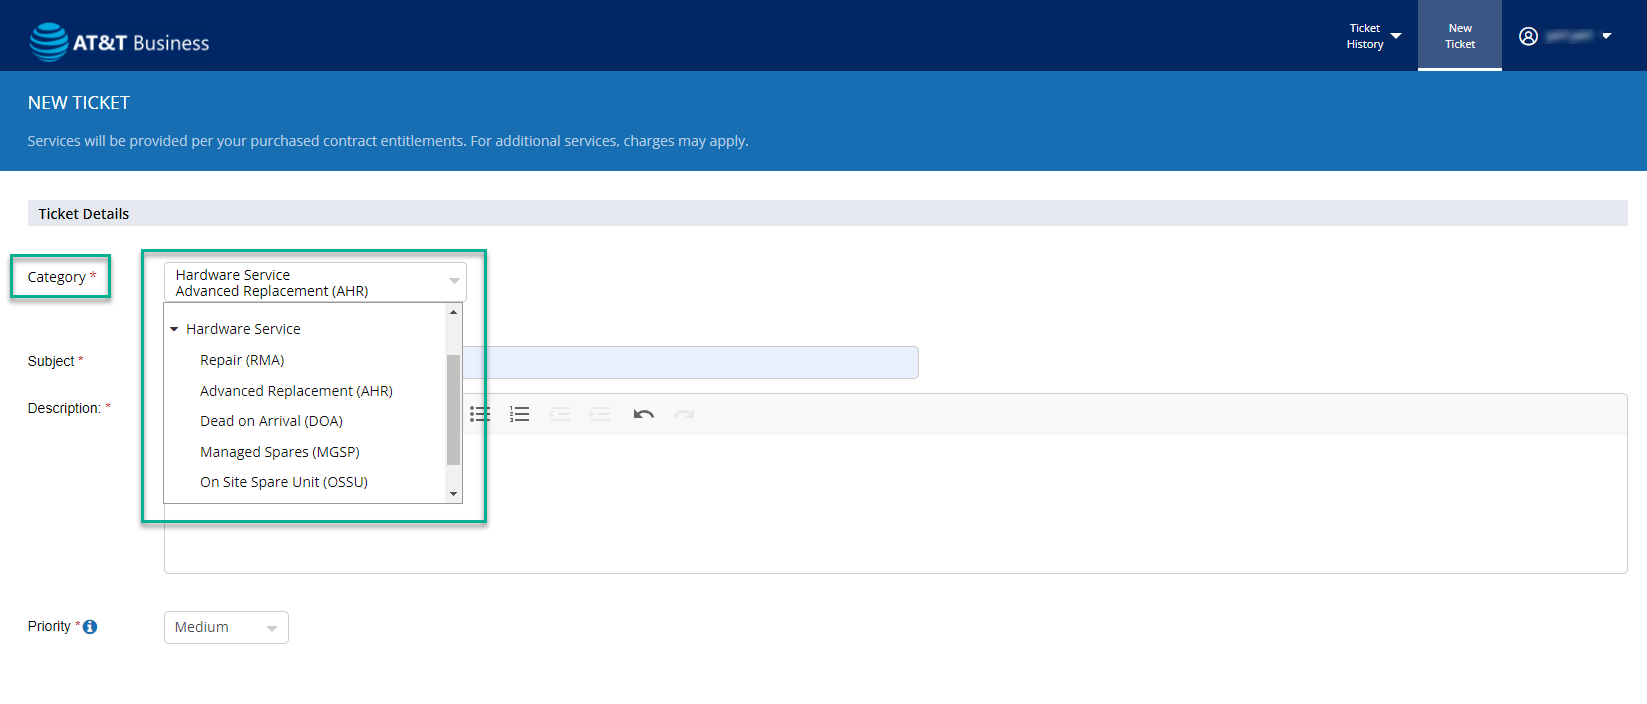Collapse the Hardware Service tree group

coord(174,329)
